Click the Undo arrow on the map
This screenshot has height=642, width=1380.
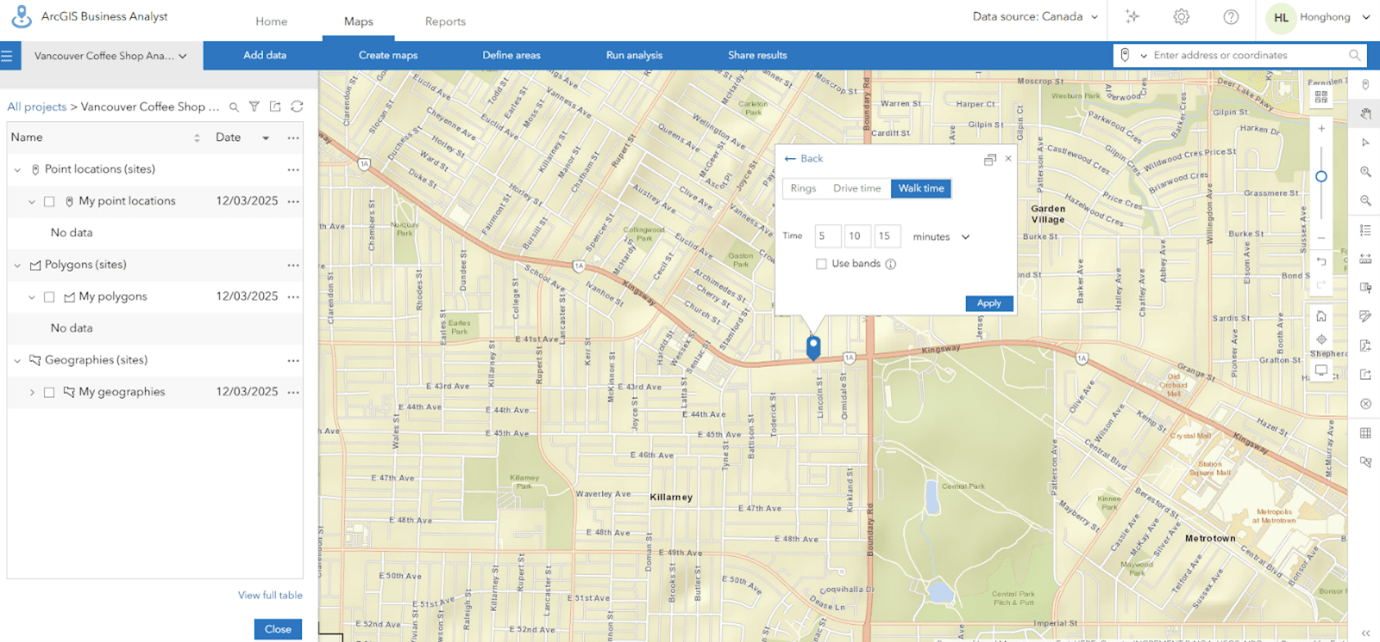click(1321, 260)
